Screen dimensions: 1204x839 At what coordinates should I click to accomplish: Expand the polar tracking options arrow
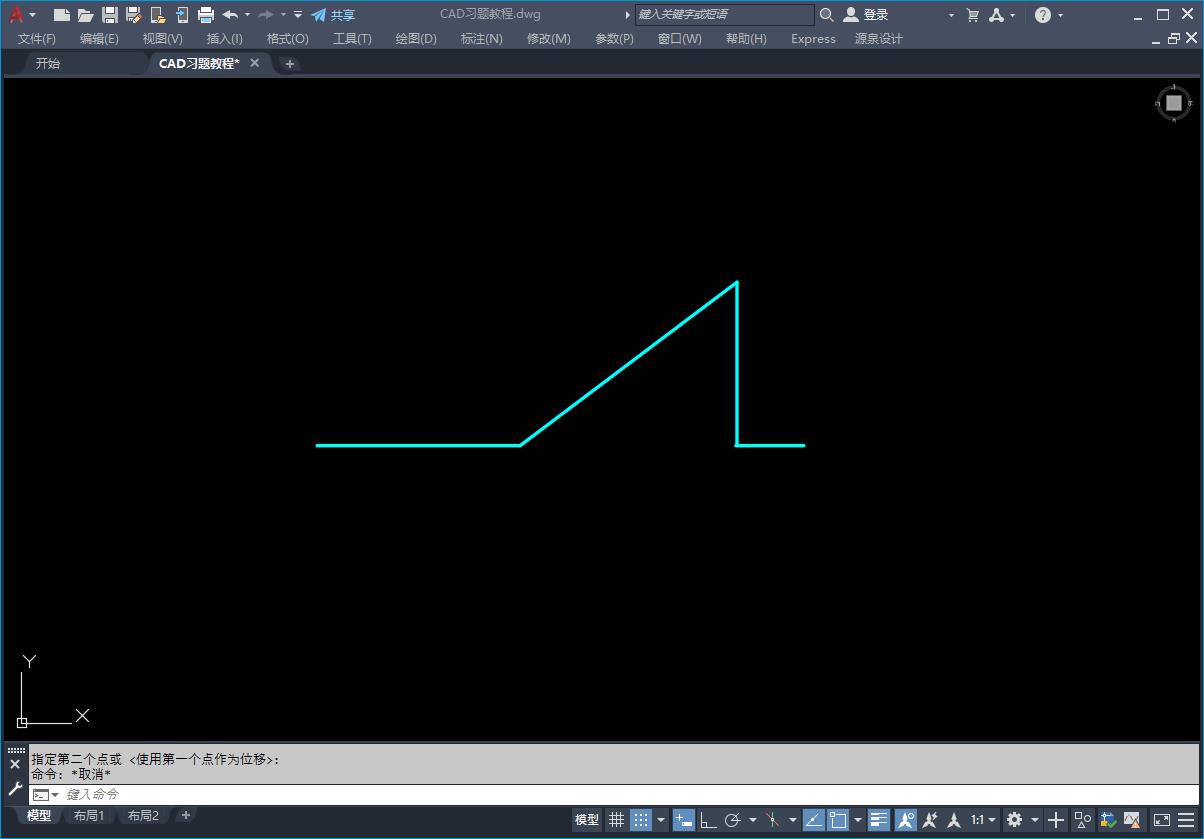(x=752, y=819)
